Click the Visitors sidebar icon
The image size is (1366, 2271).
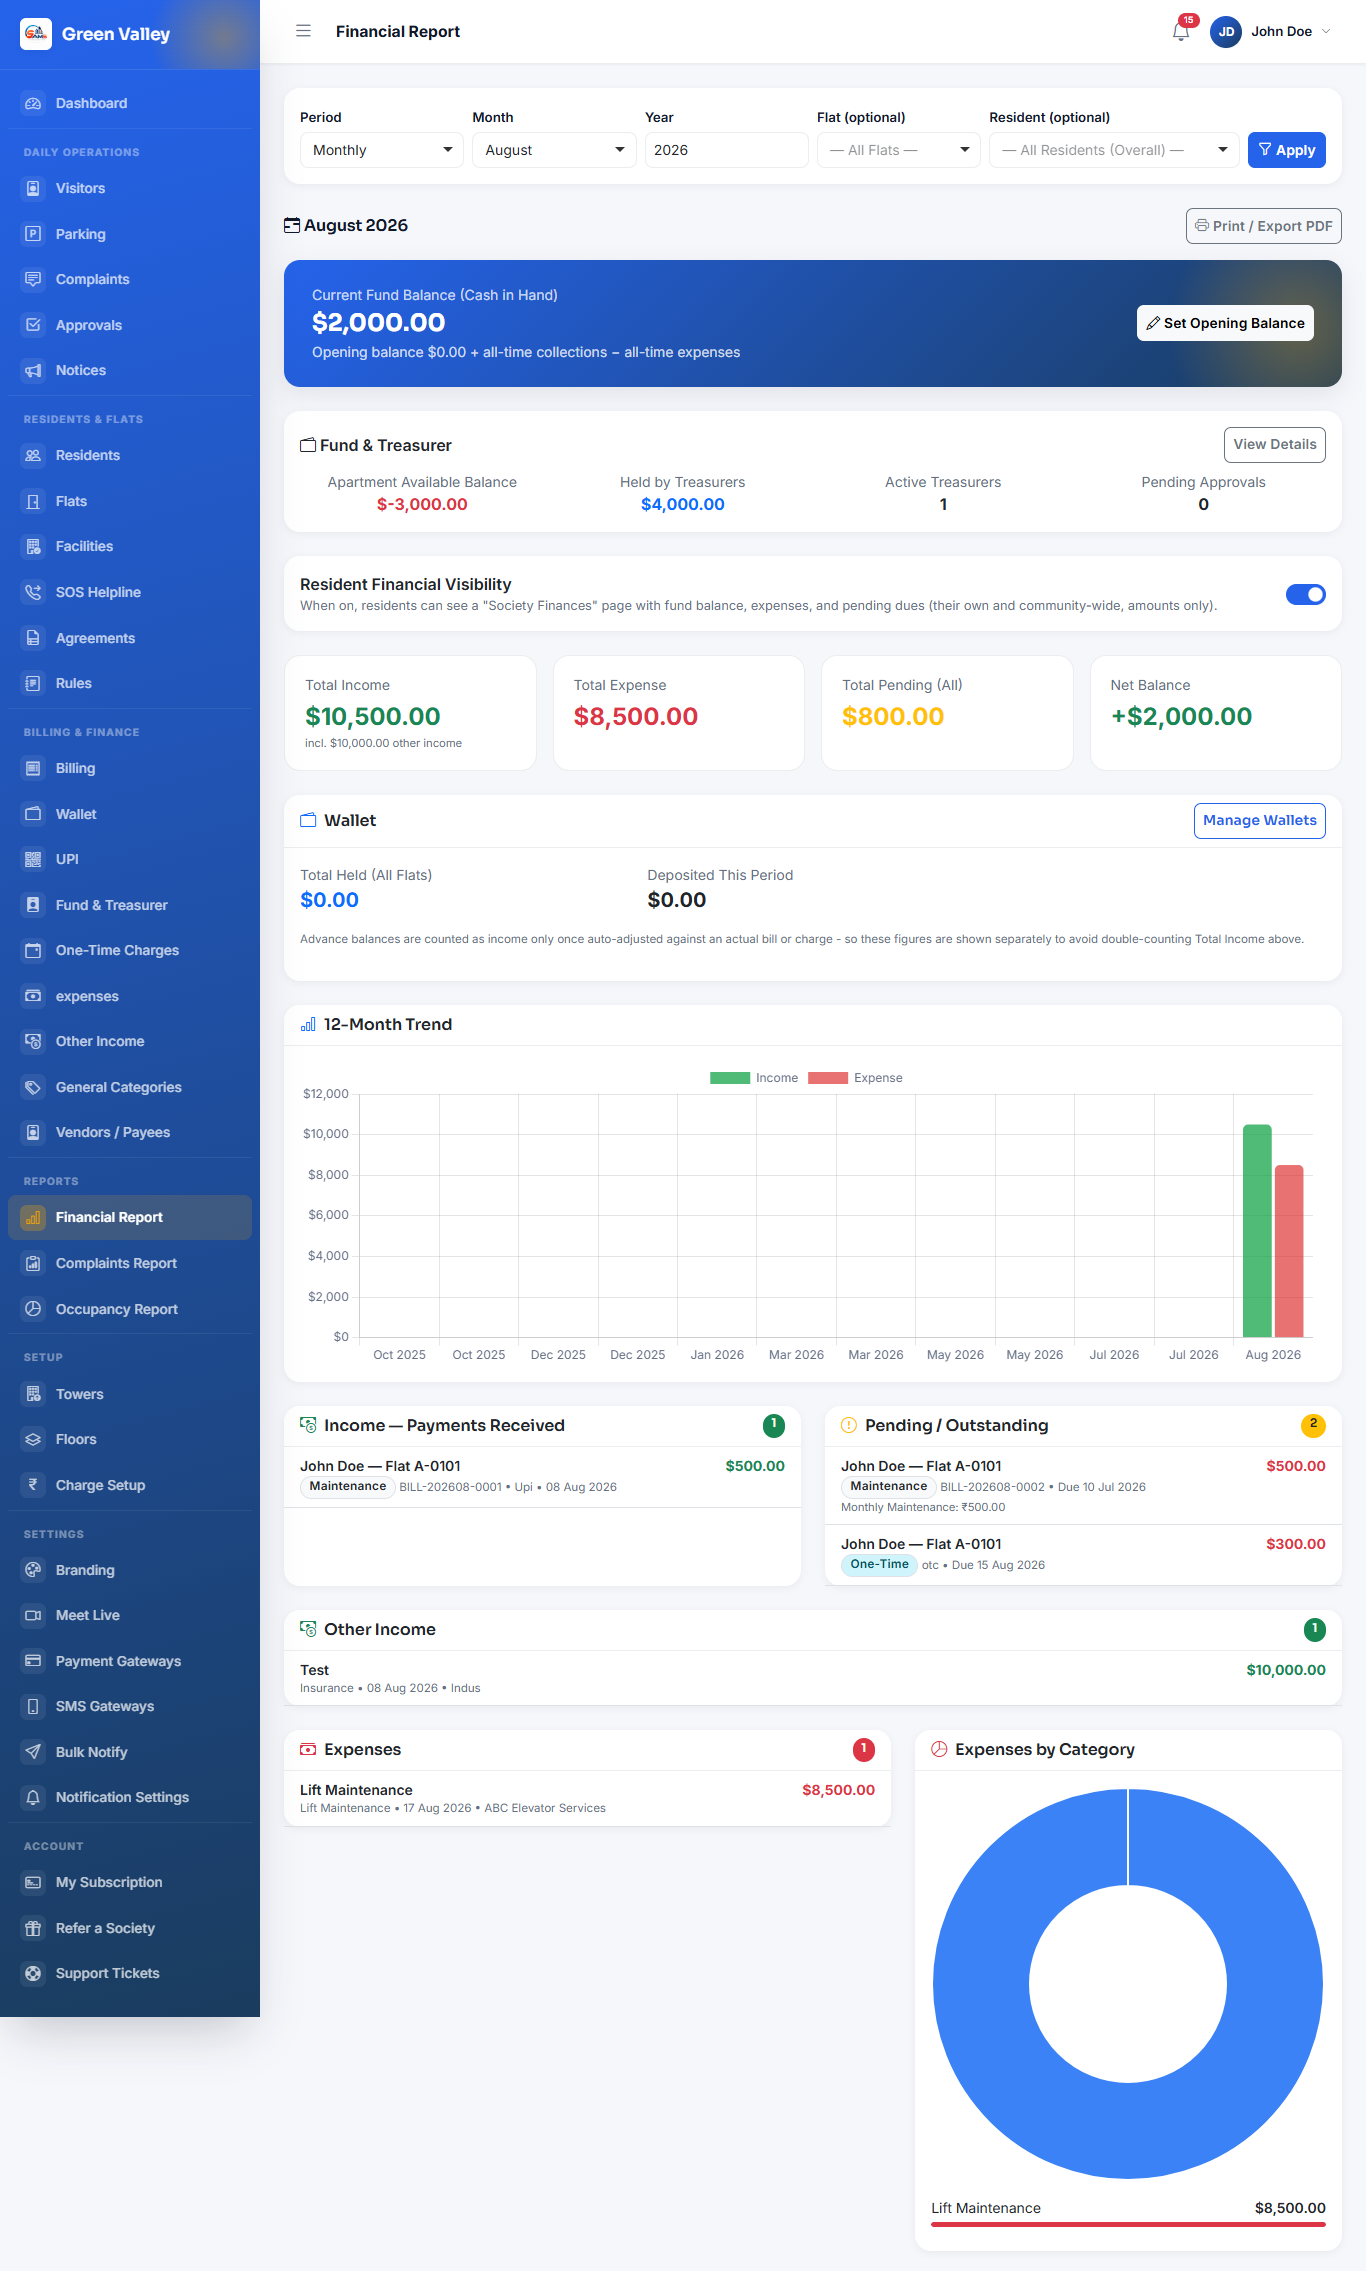coord(33,188)
